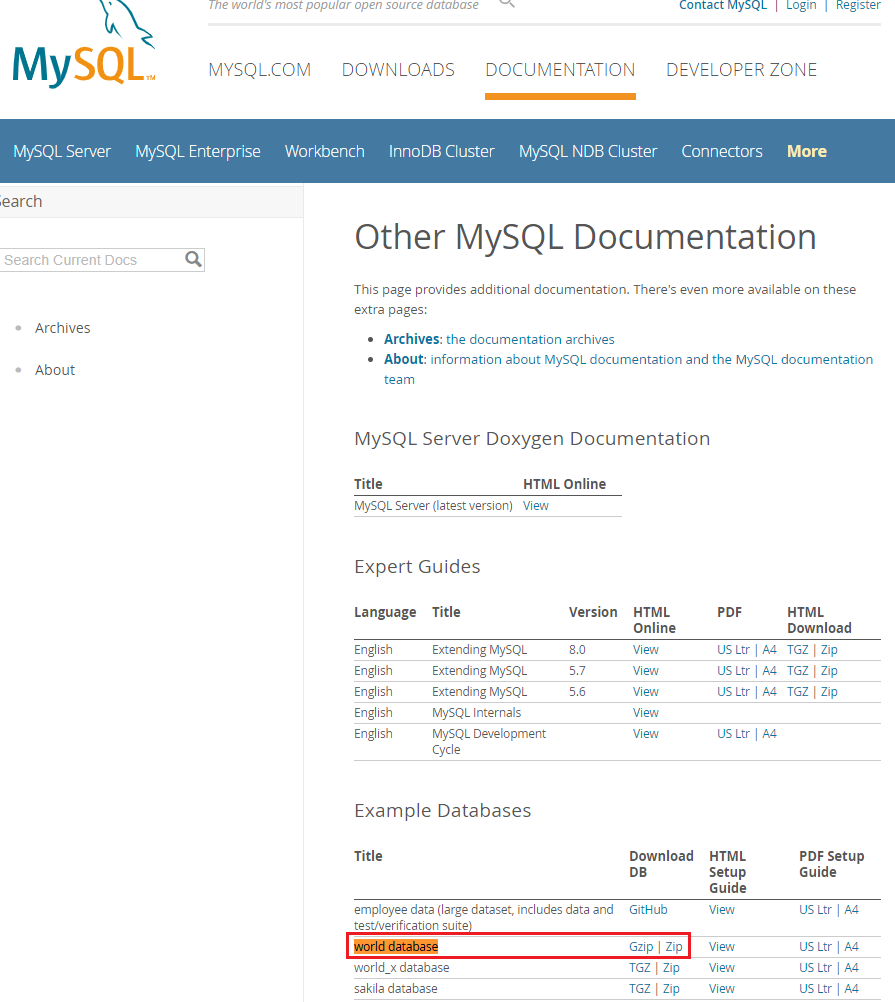This screenshot has width=895, height=1002.
Task: Click the highlighted 'world database' title text
Action: (x=396, y=946)
